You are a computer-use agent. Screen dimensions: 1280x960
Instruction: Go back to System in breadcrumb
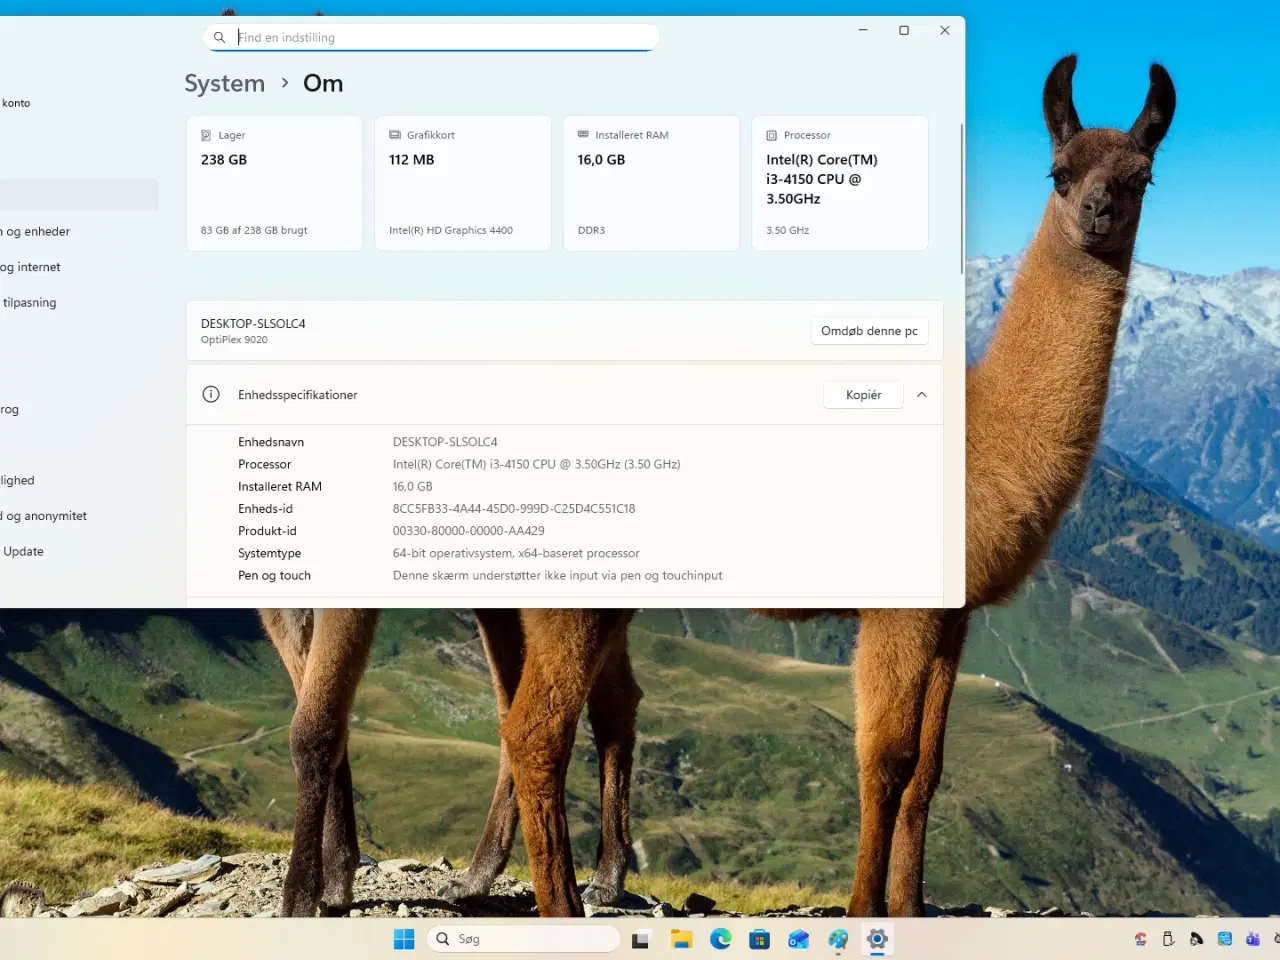click(224, 84)
